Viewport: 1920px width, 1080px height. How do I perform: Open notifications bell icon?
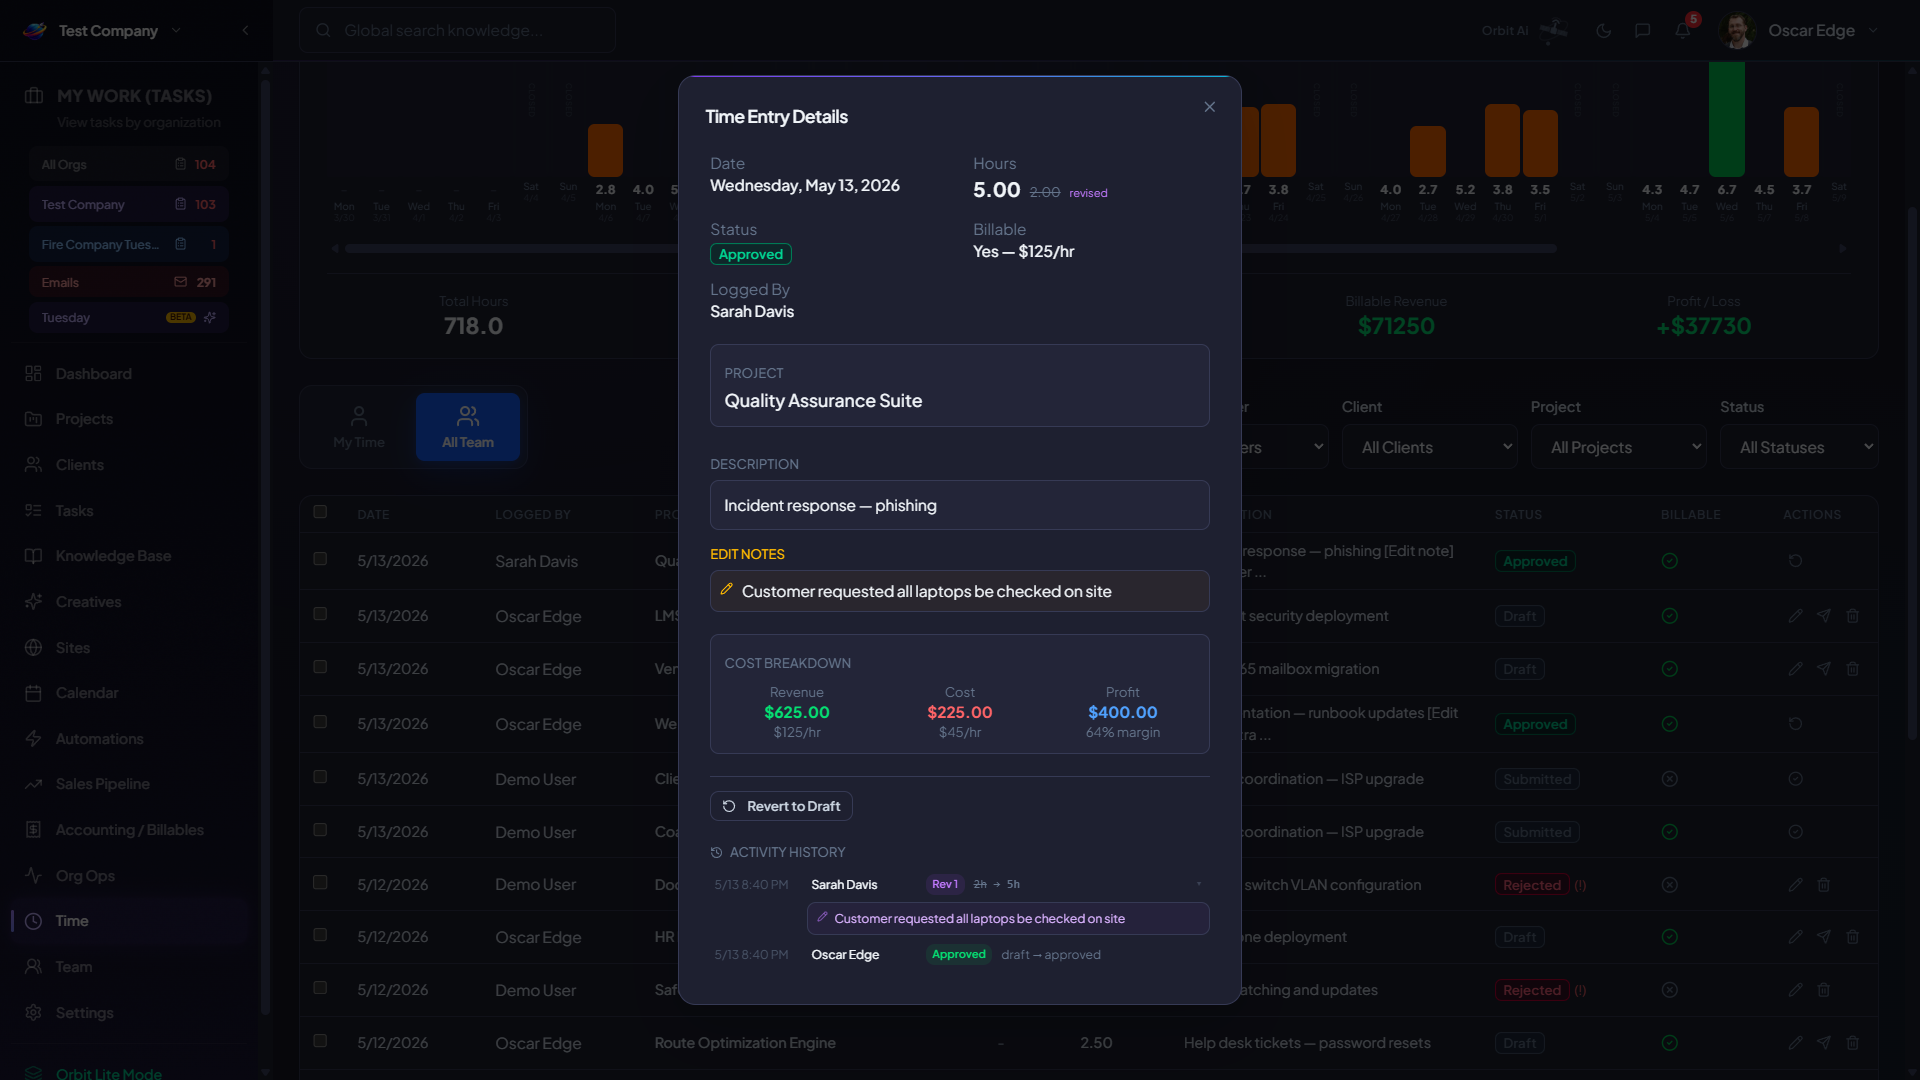[x=1682, y=30]
